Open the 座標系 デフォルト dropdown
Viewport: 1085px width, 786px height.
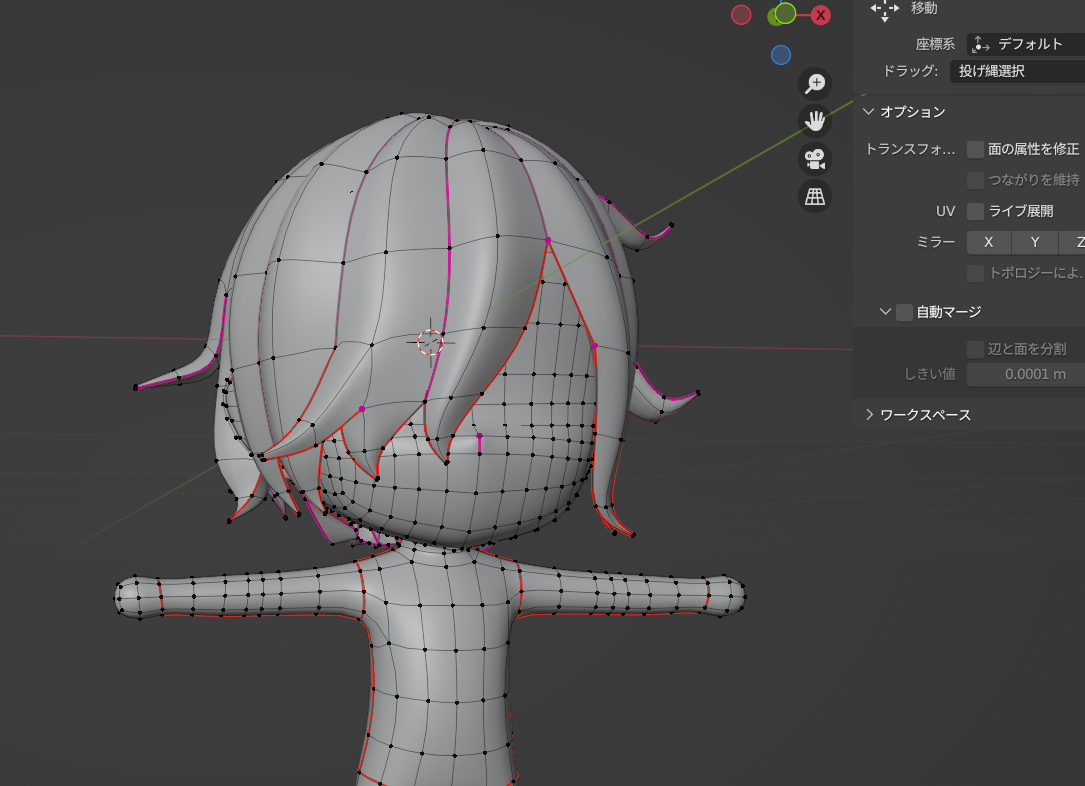point(1025,44)
